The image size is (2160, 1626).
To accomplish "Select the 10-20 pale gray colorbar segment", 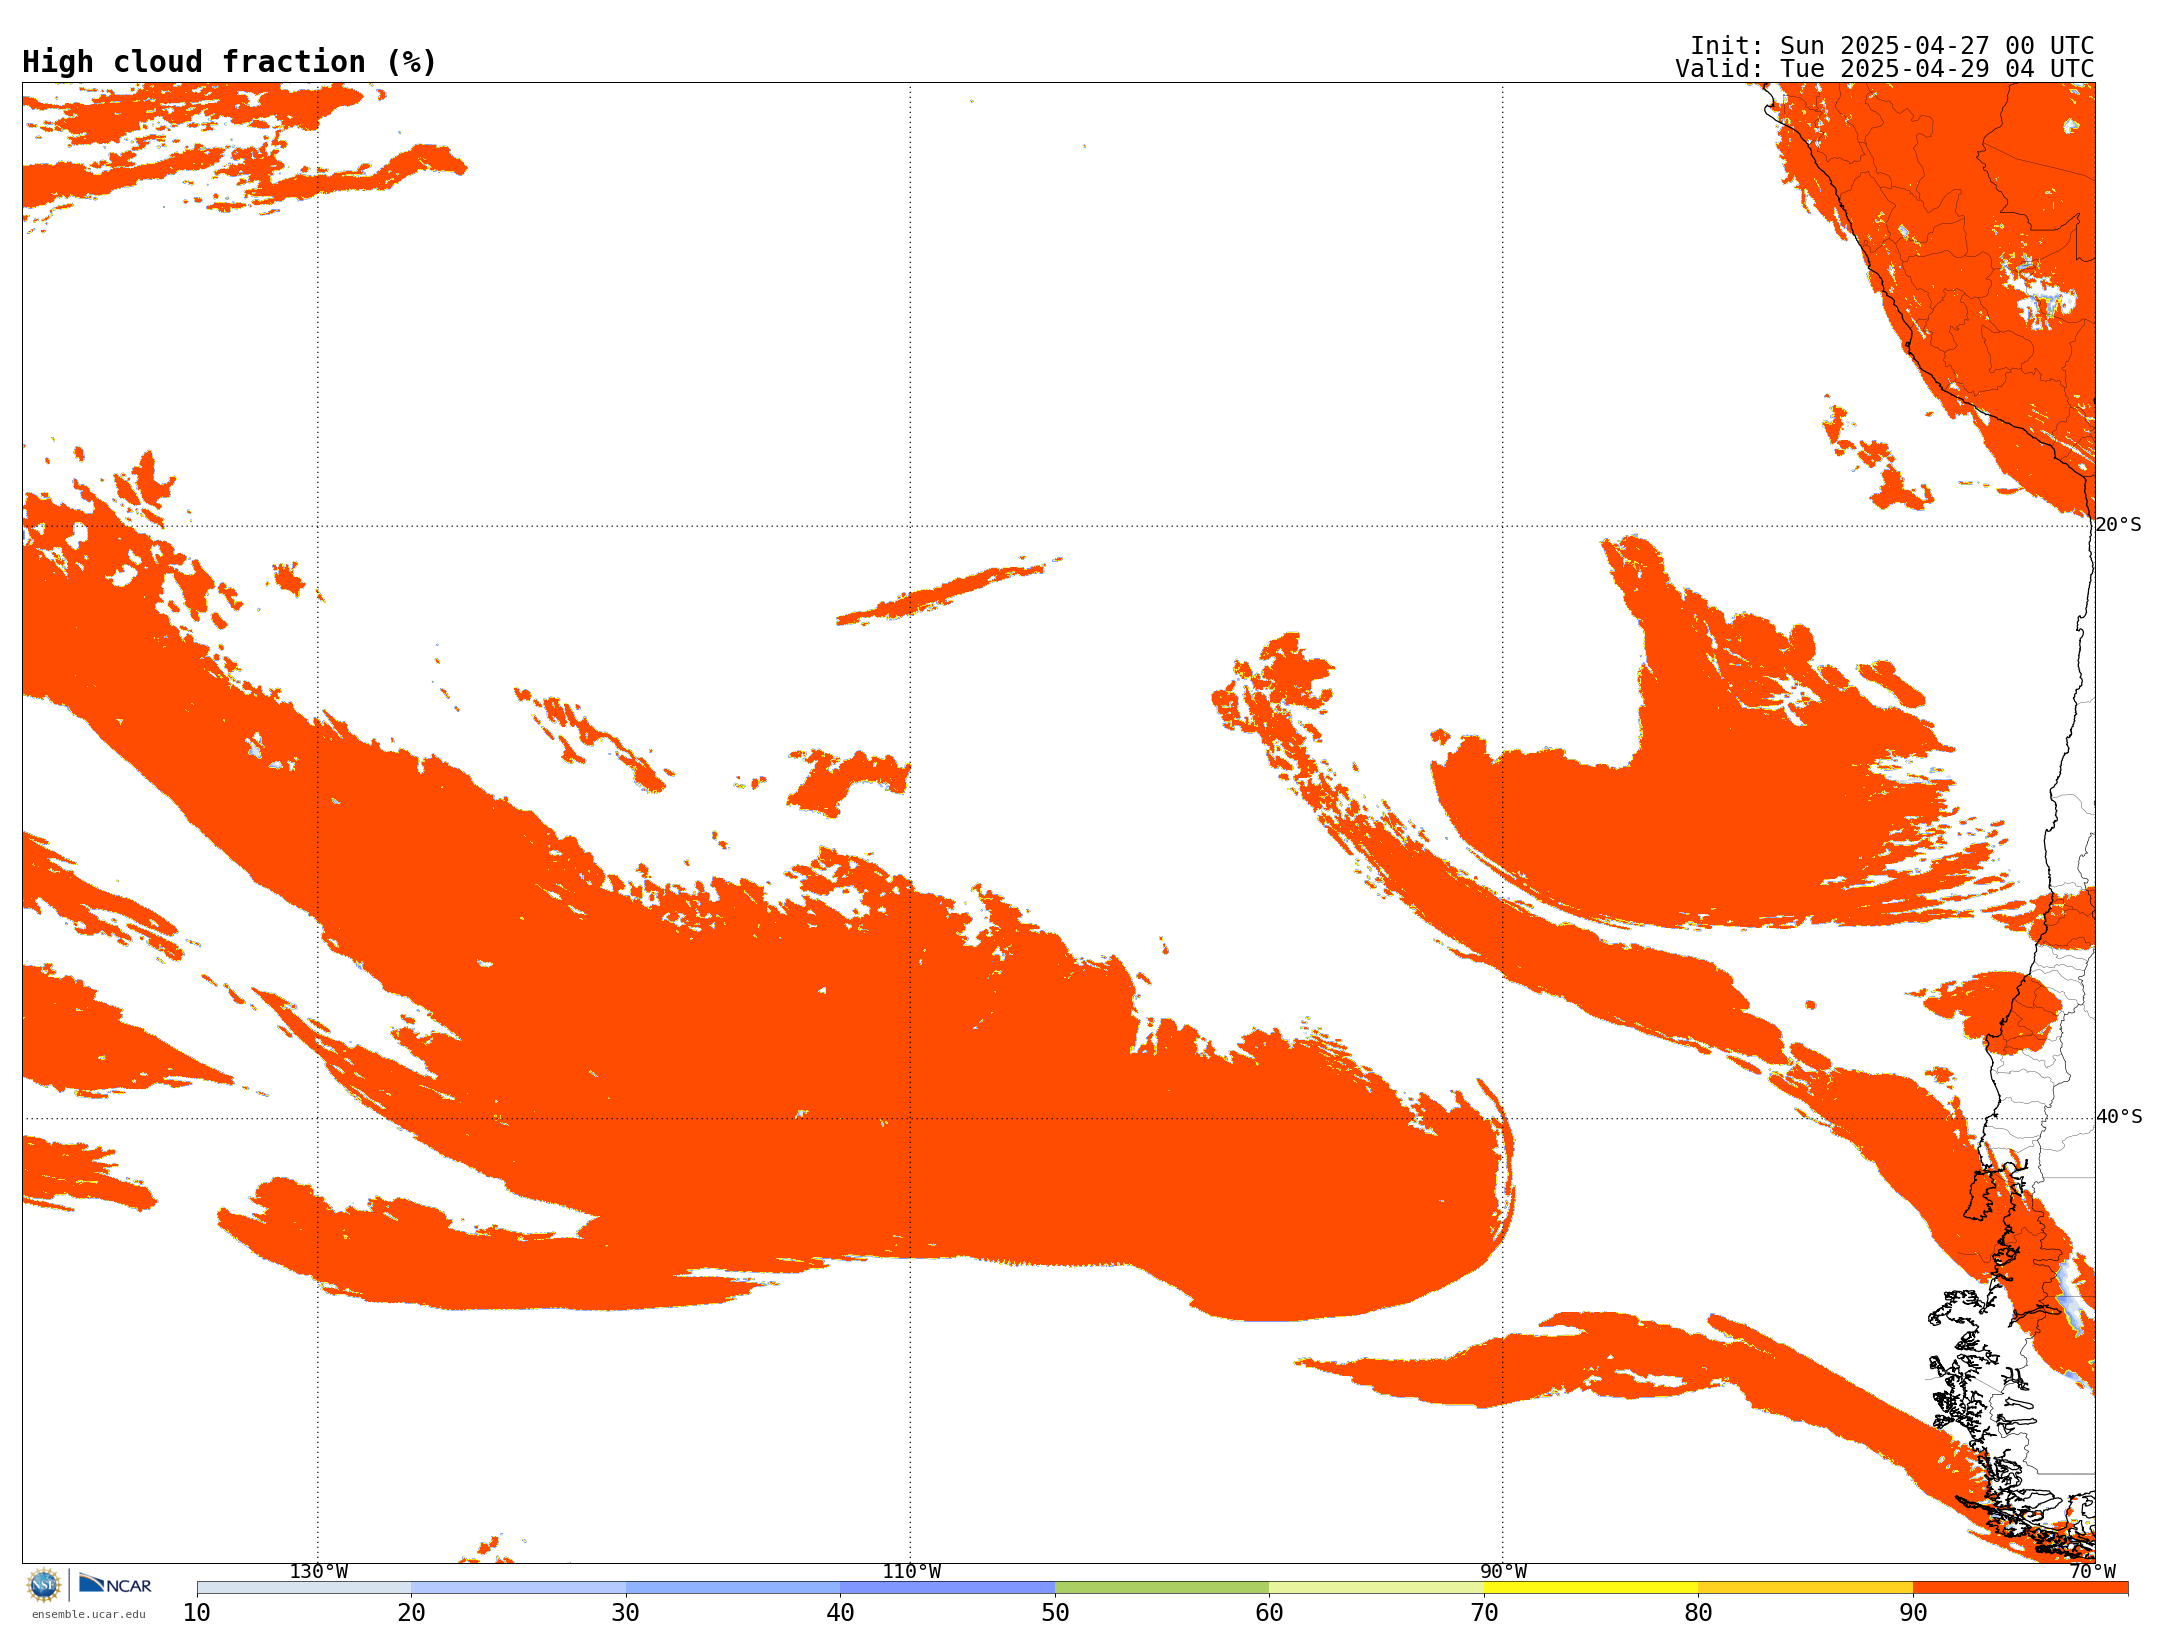I will click(304, 1588).
